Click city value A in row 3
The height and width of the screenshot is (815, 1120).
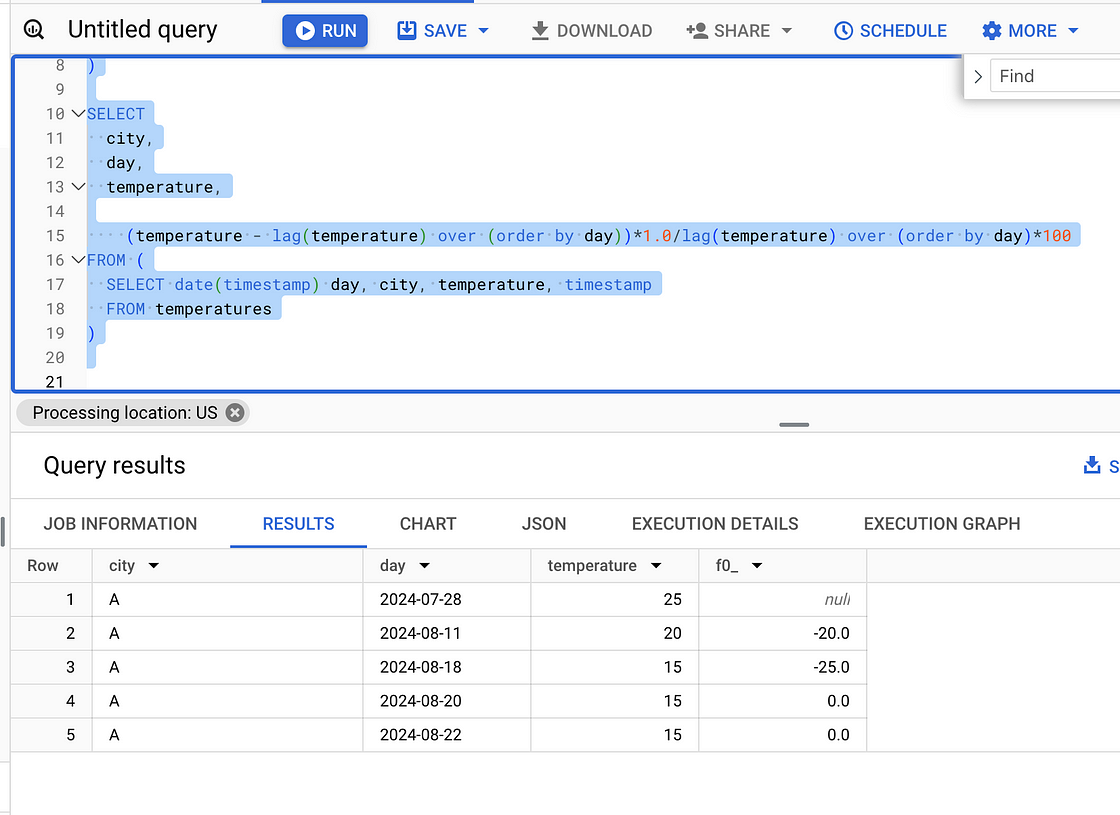coord(114,667)
